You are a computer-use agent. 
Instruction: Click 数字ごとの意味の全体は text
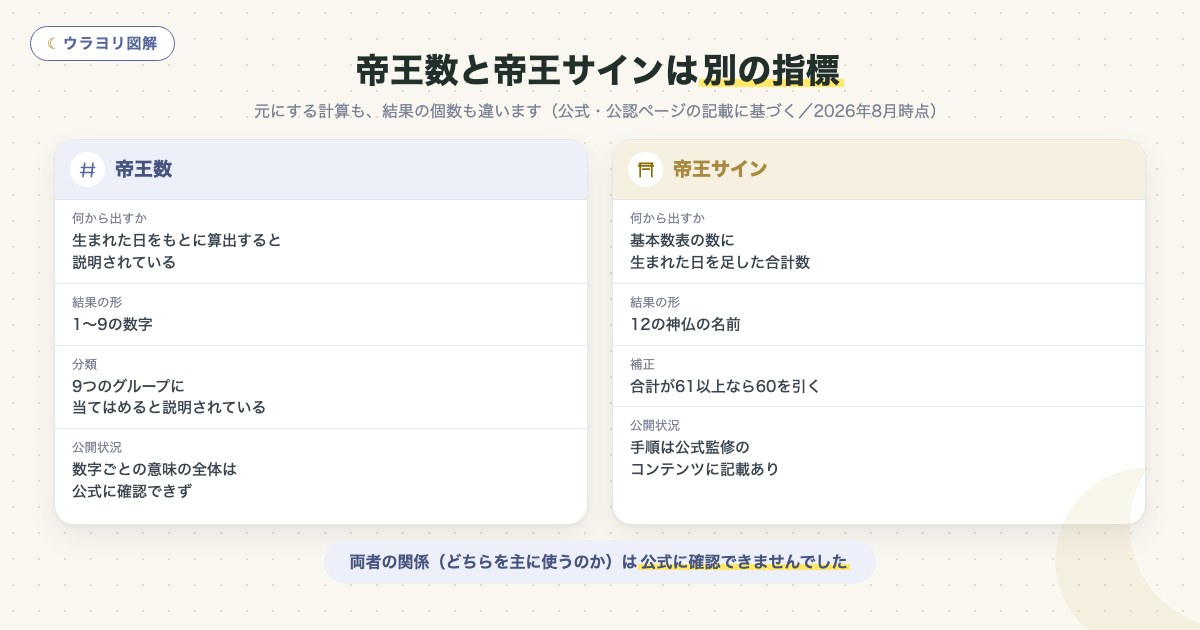click(x=154, y=468)
